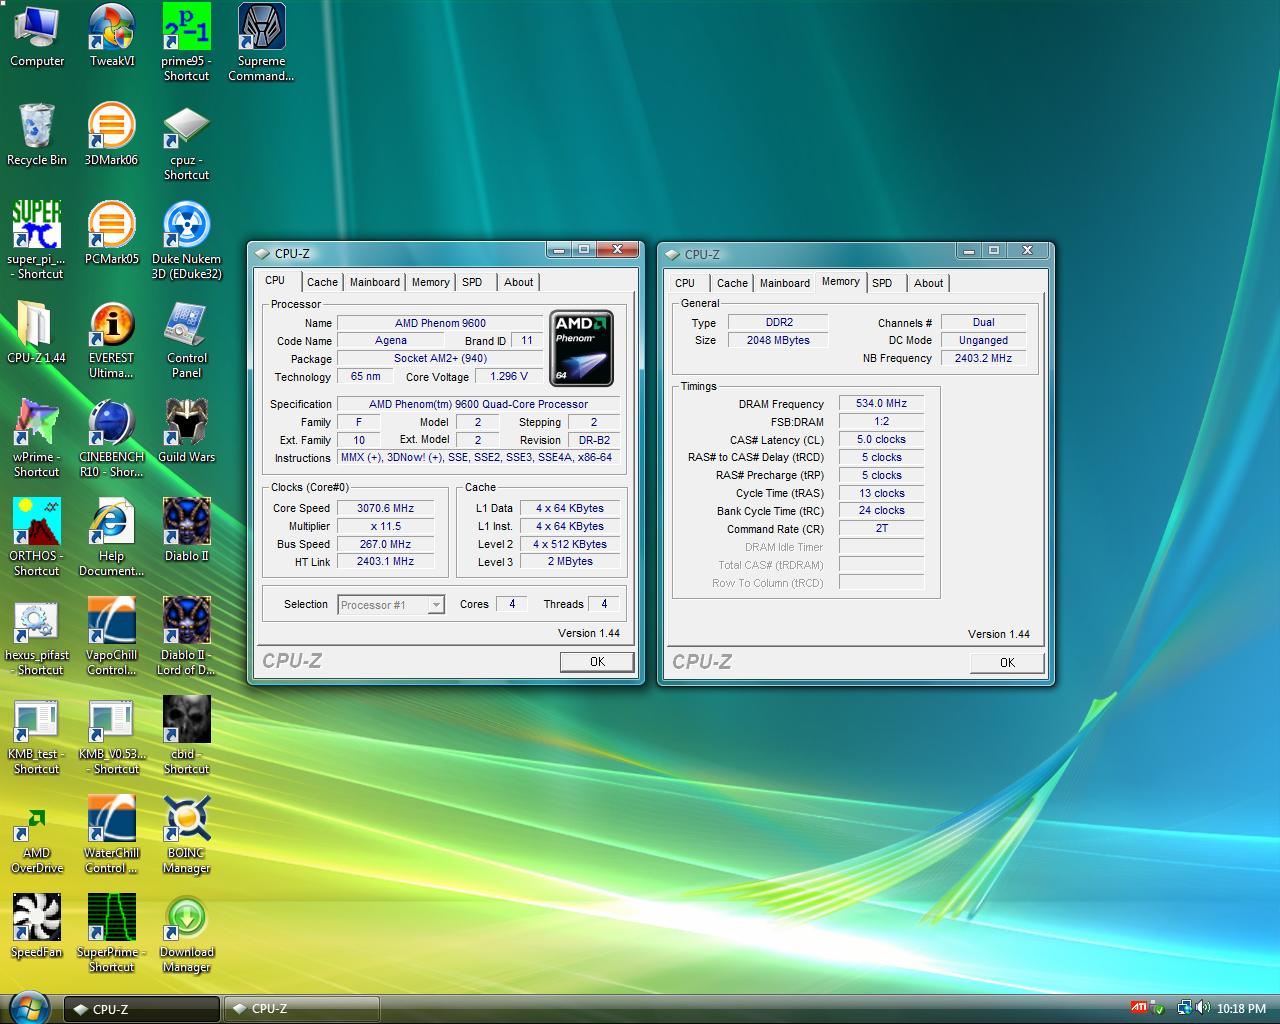Switch to CPU tab in right CPU-Z window

[685, 283]
